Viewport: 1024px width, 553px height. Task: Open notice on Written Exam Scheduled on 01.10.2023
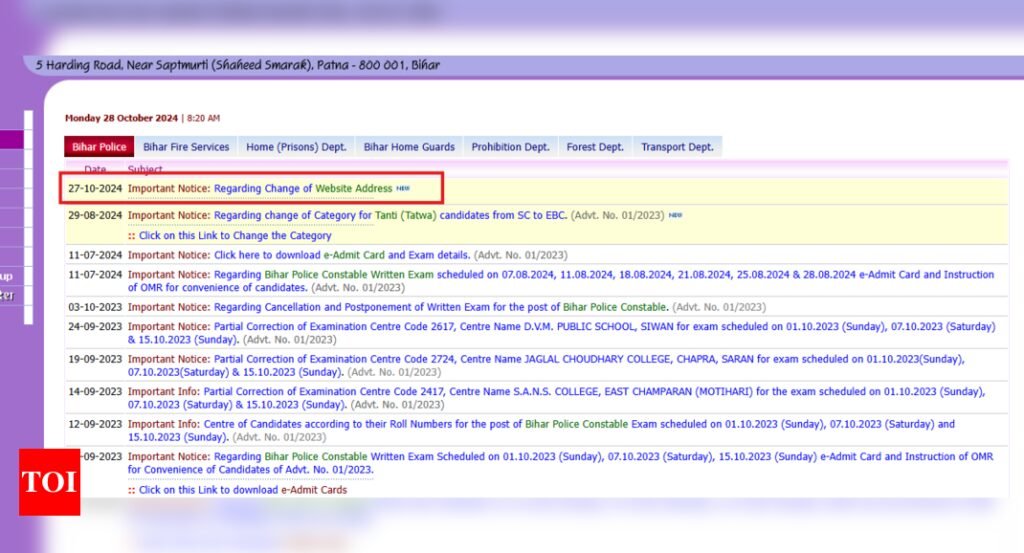[560, 463]
